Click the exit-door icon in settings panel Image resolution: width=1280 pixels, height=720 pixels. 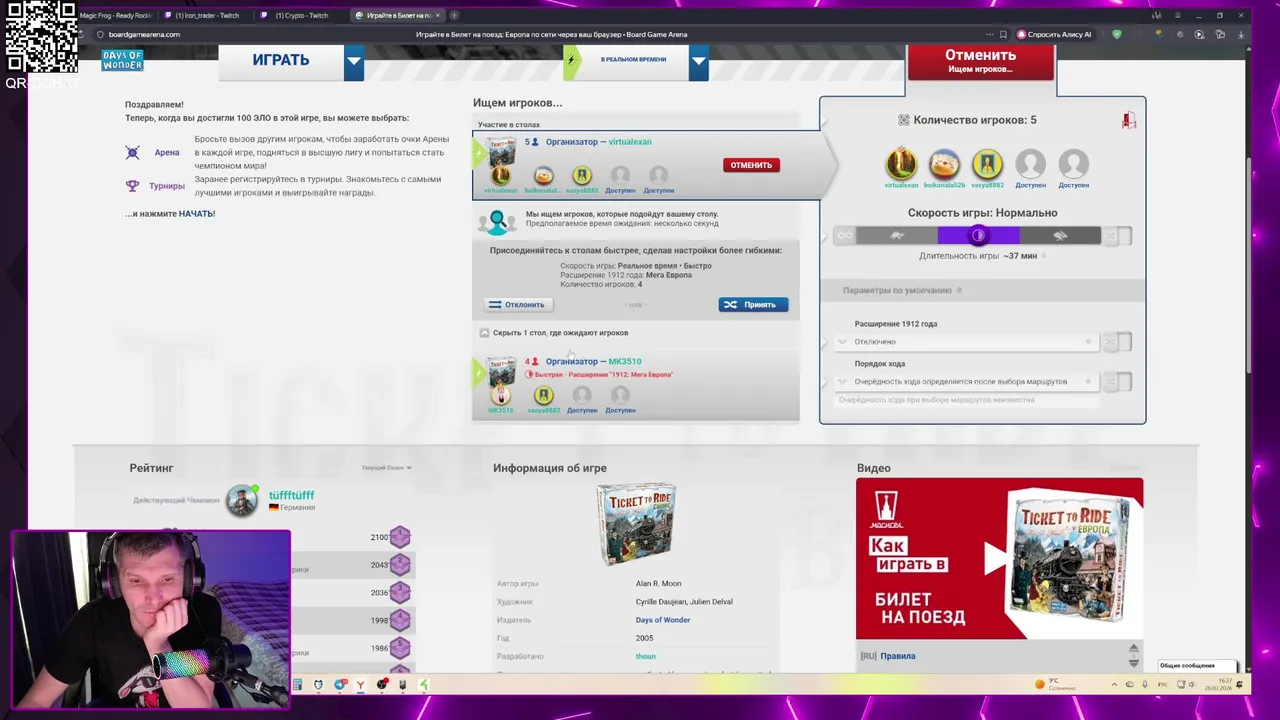[1128, 120]
